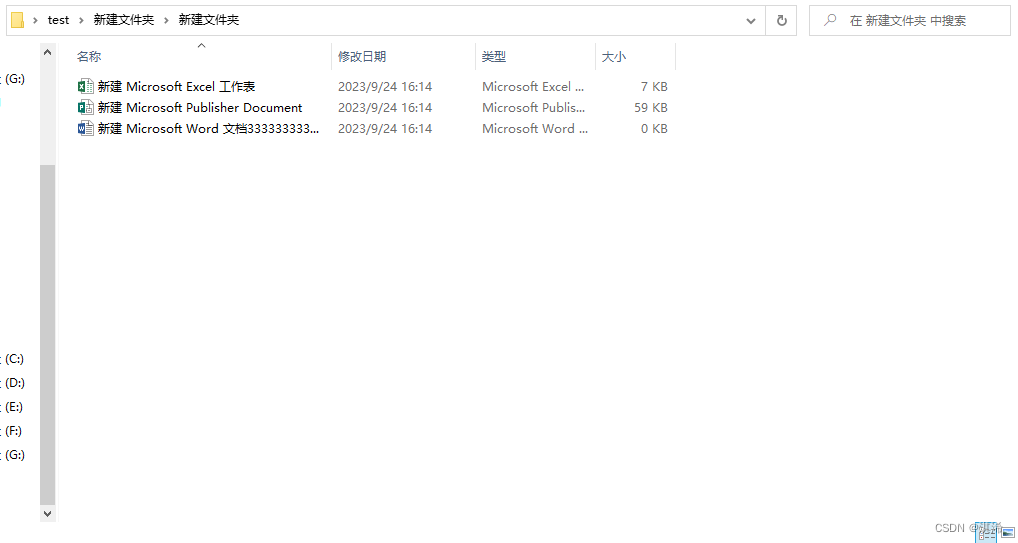Switch to details view at bottom right

(987, 533)
